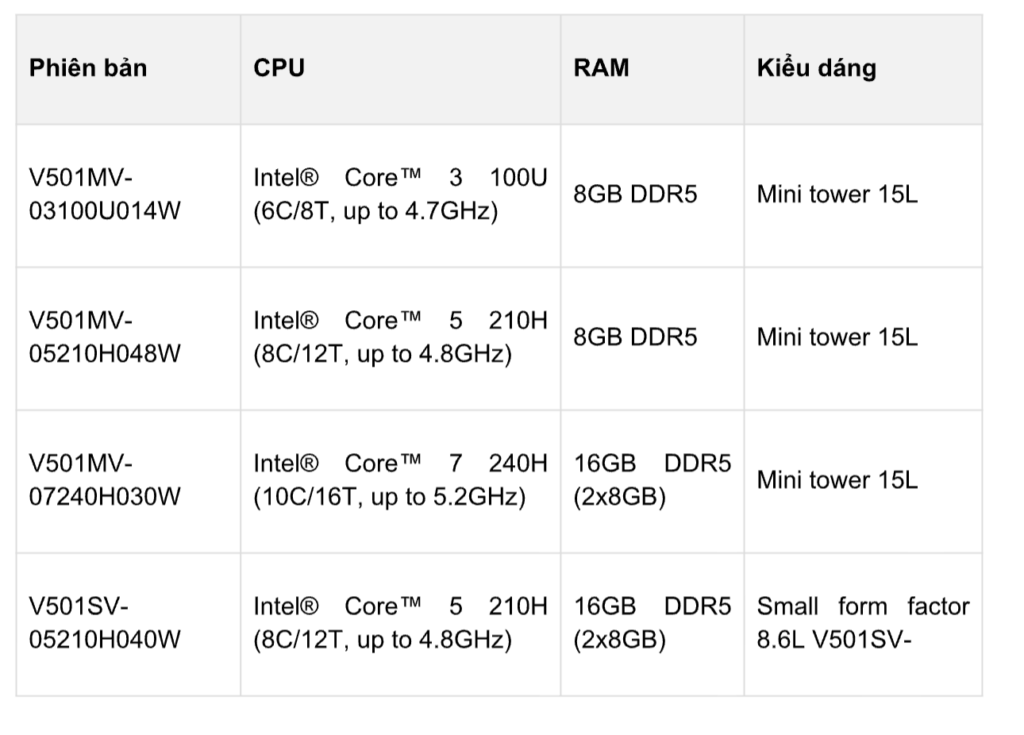Viewport: 1024px width, 735px height.
Task: Click the Intel Core 7 240H CPU cell
Action: click(x=400, y=481)
